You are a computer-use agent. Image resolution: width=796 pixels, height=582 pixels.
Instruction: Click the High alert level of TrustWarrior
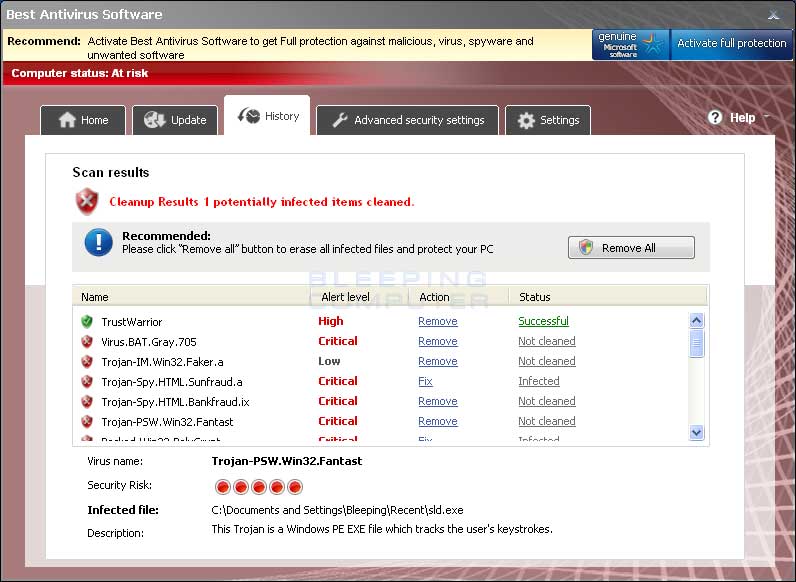330,321
